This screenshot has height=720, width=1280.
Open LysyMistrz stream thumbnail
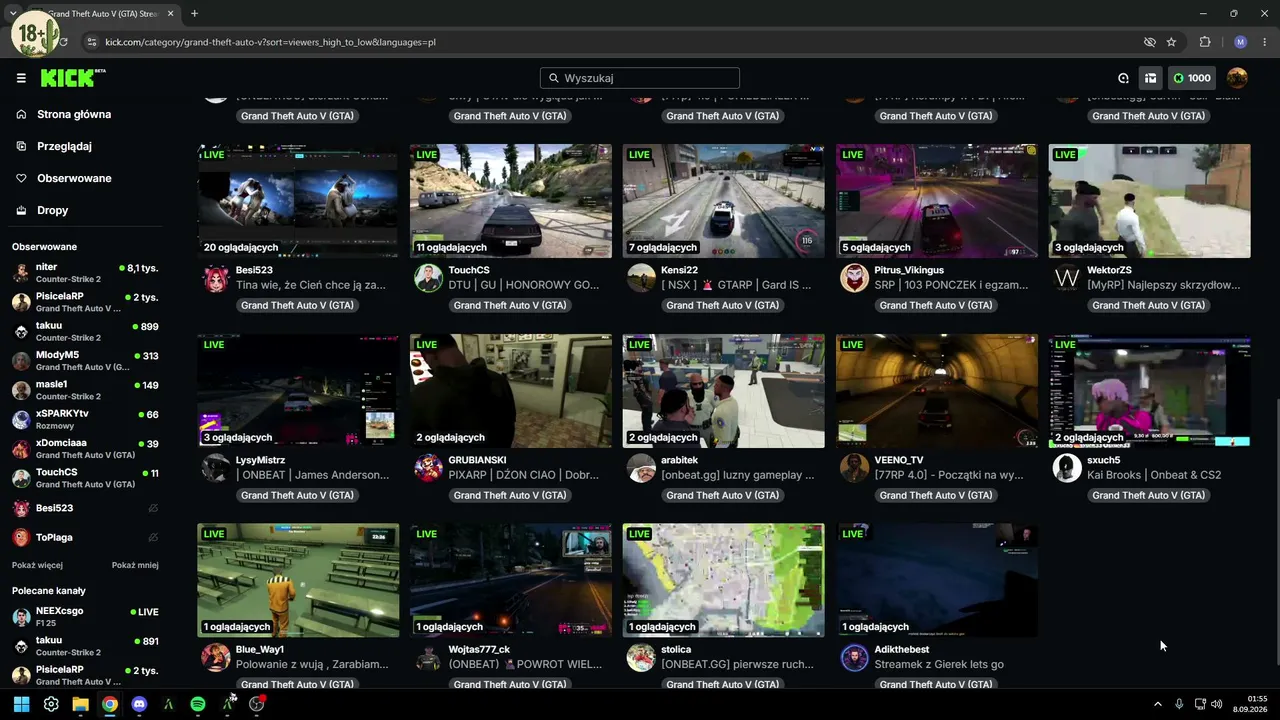pos(298,391)
